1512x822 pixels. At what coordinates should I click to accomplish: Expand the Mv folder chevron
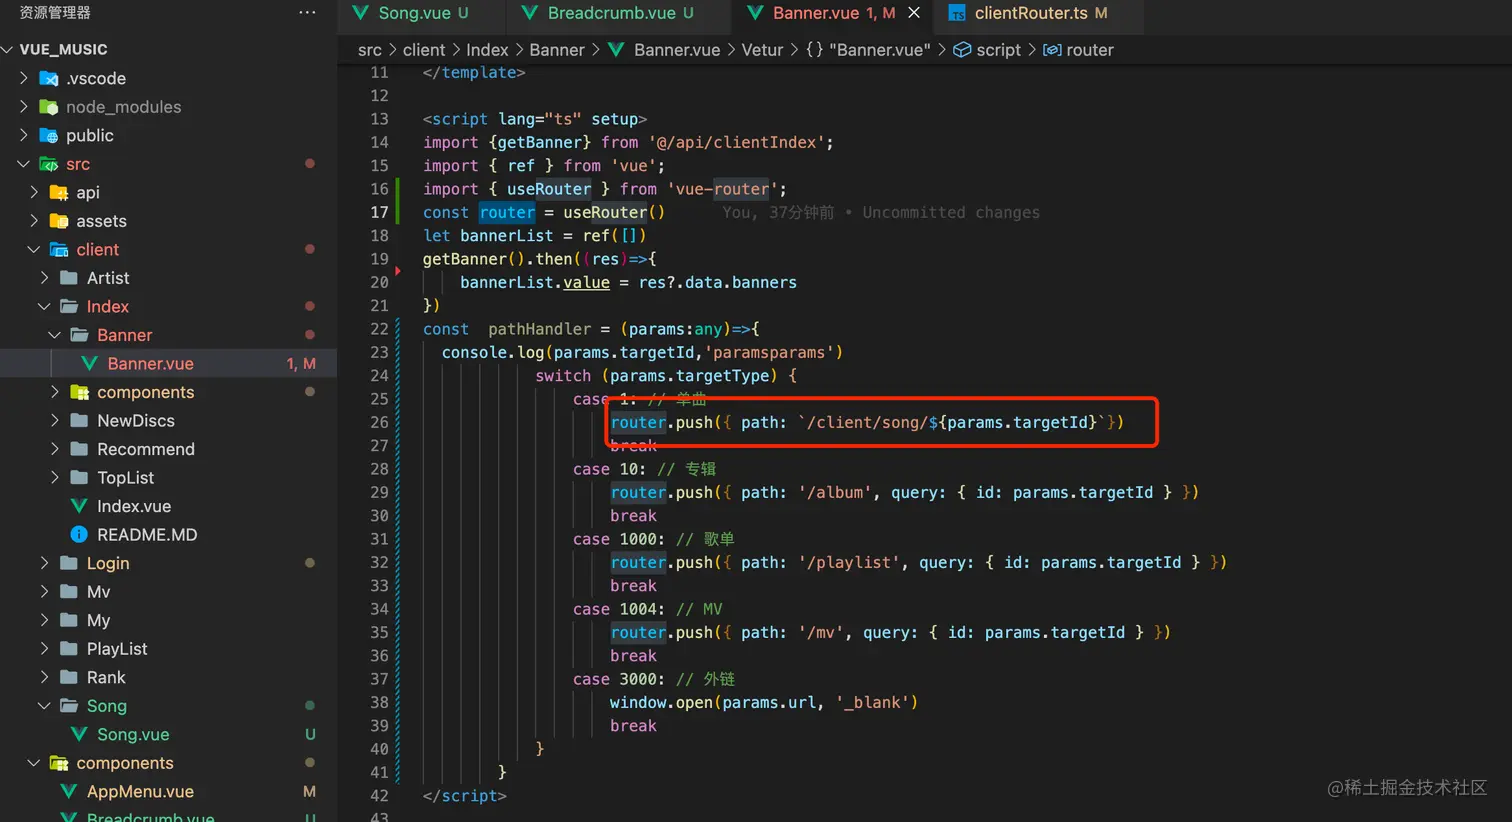pos(44,592)
